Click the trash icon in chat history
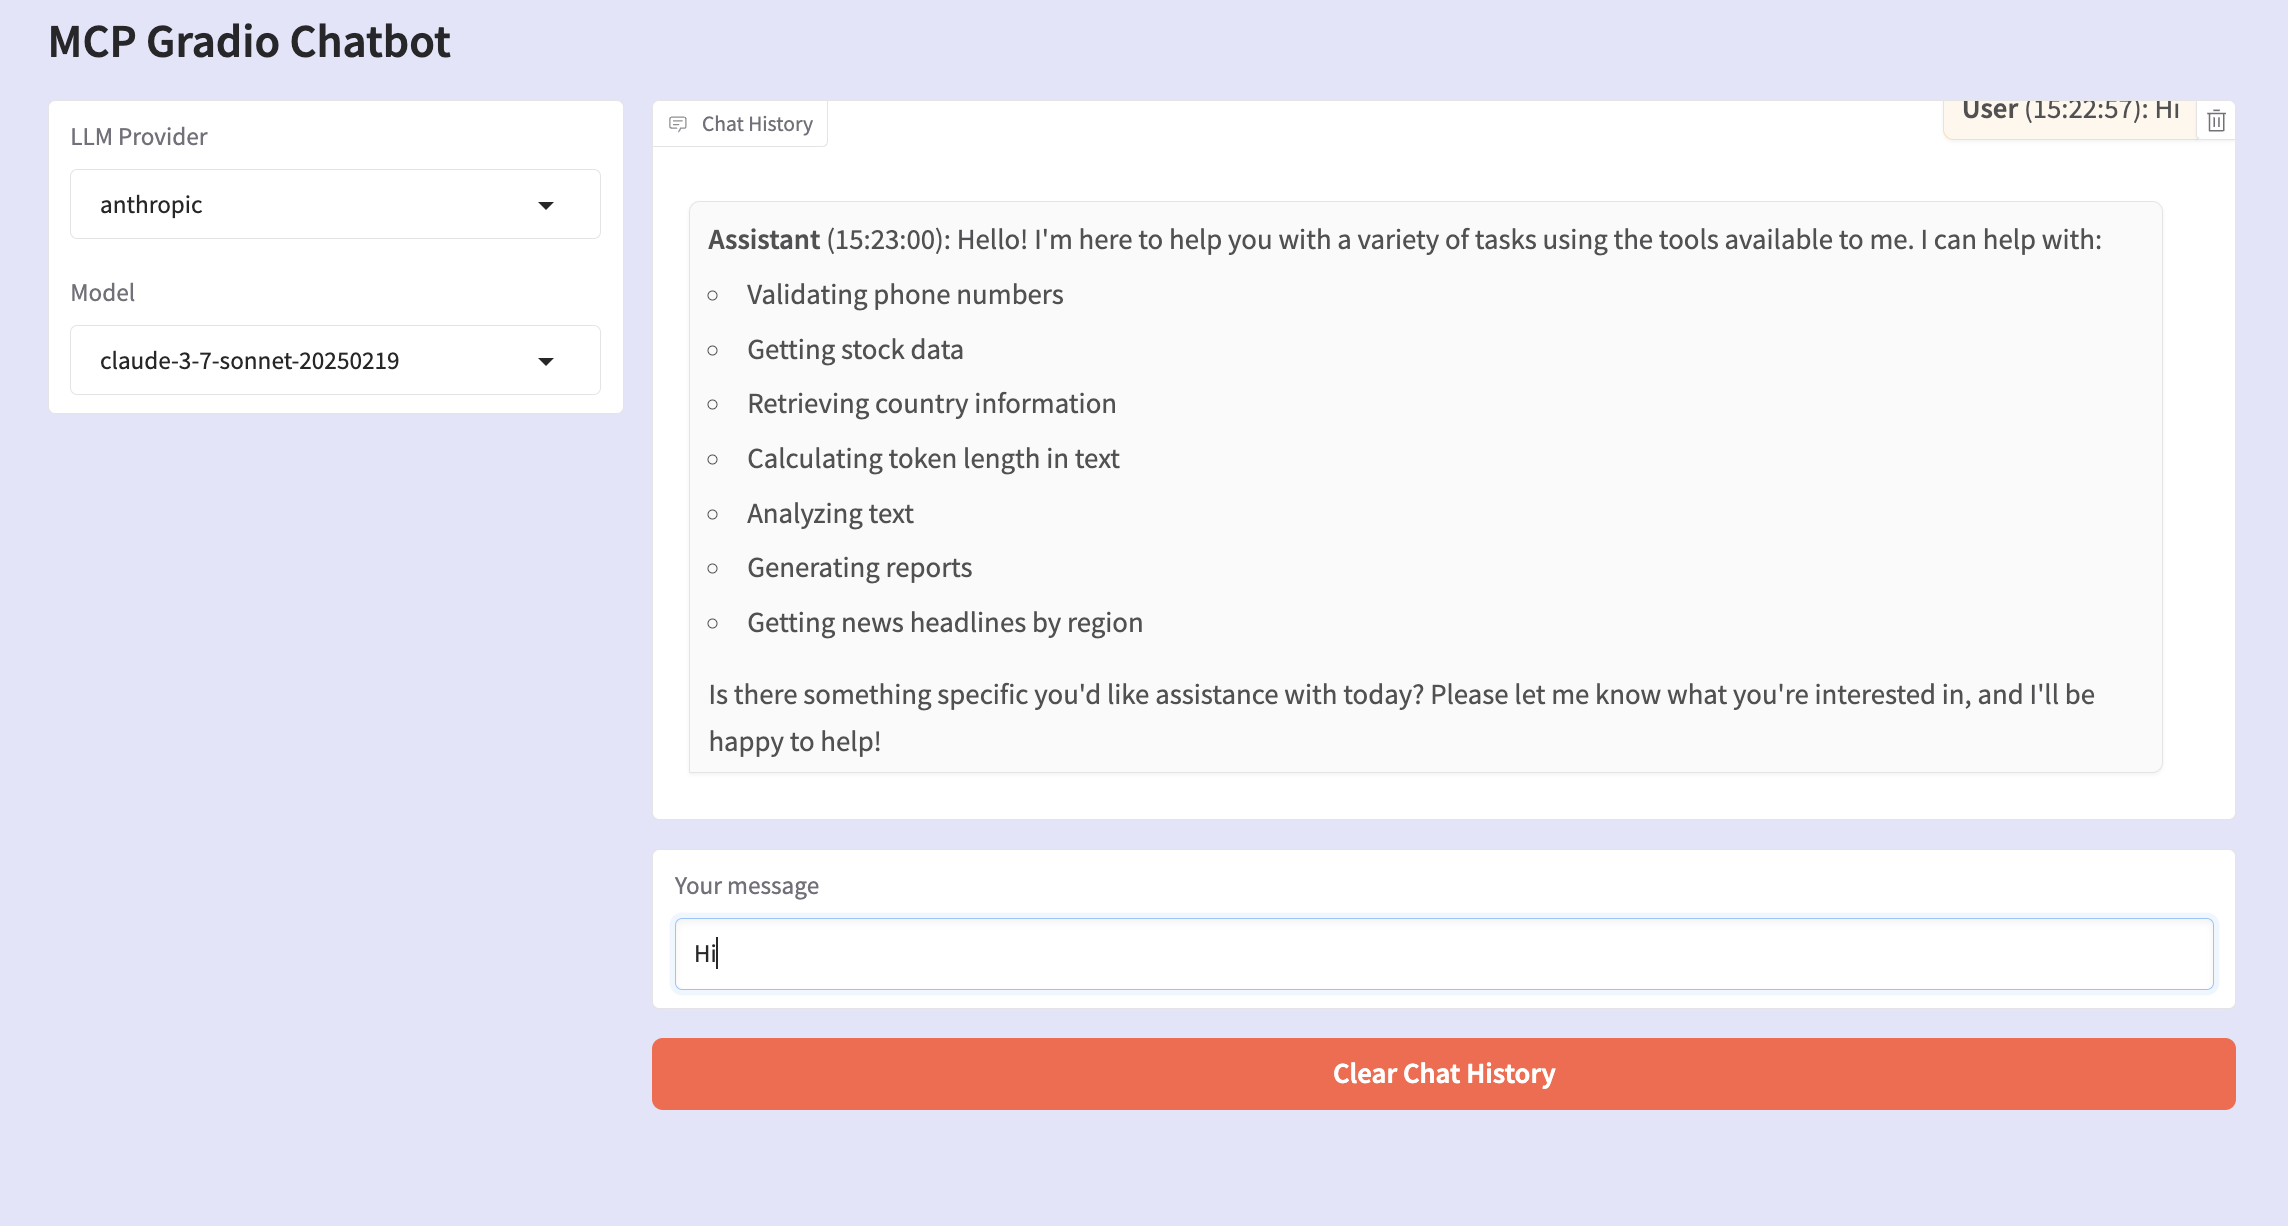The image size is (2288, 1226). 2216,121
